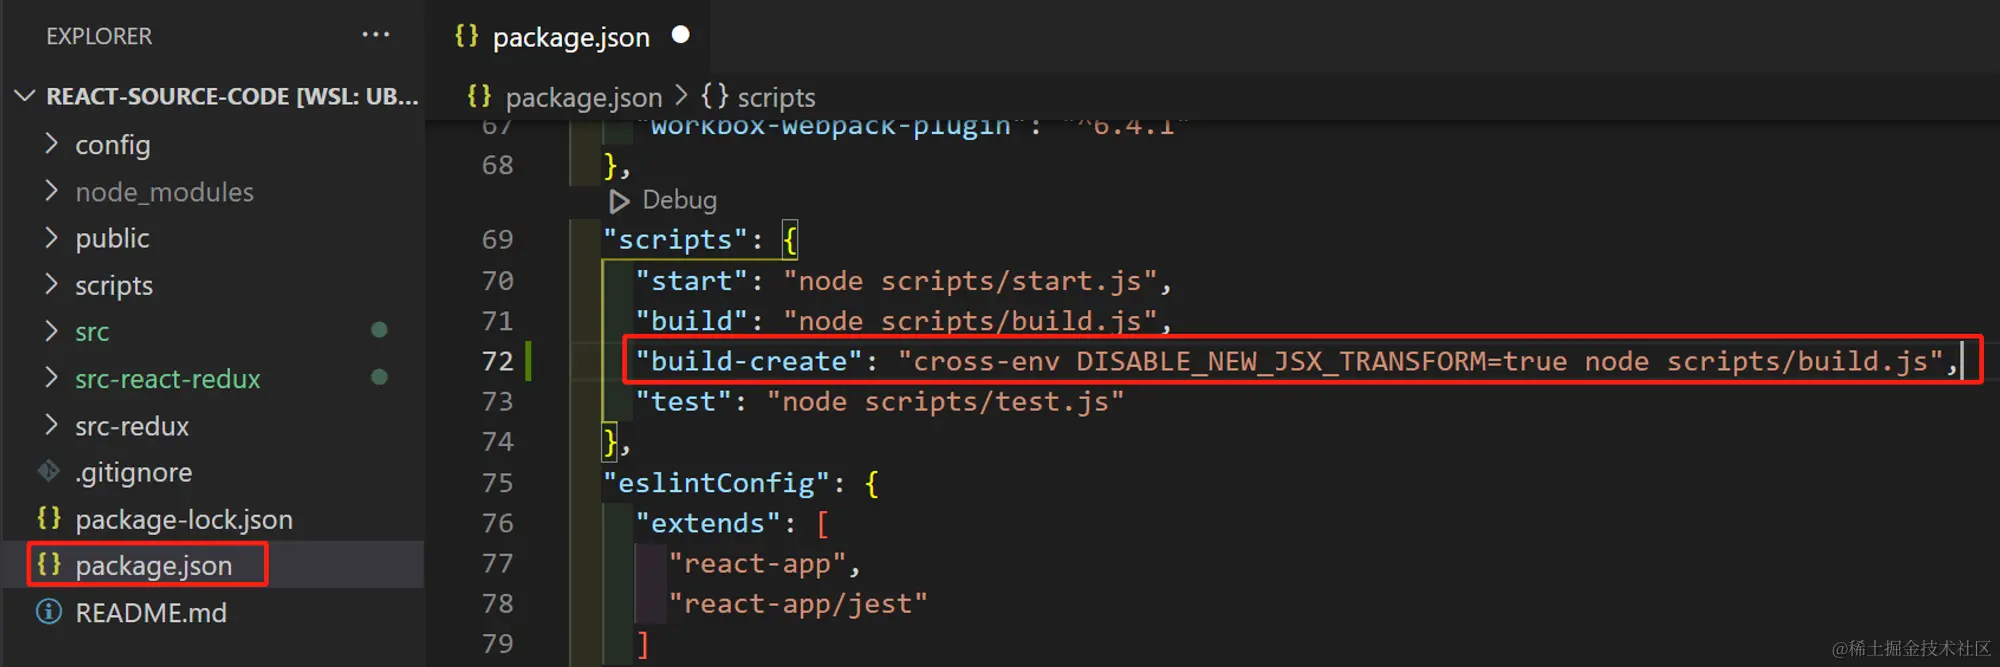Click the Debug play icon above scripts
The width and height of the screenshot is (2000, 667).
(x=619, y=201)
